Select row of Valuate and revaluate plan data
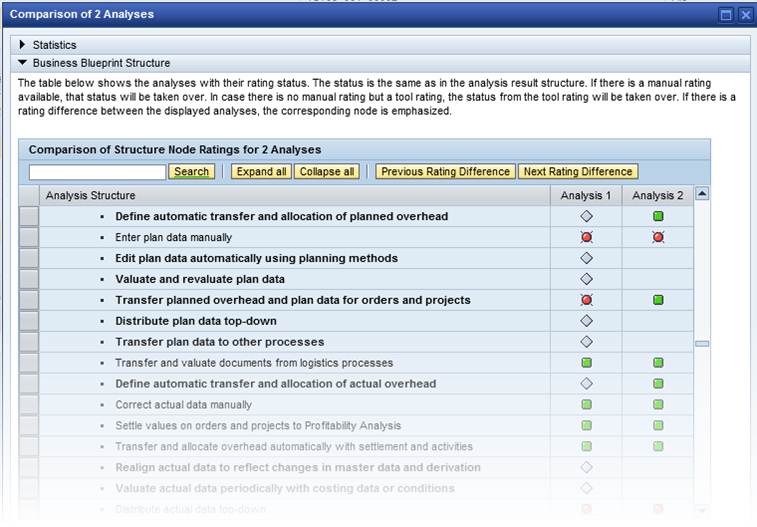The height and width of the screenshot is (527, 757). (x=29, y=279)
